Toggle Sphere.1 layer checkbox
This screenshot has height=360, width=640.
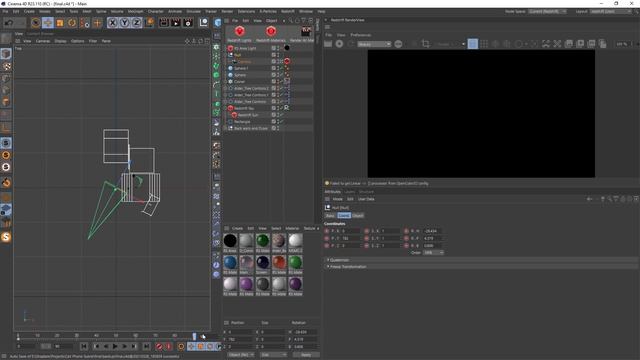point(274,68)
